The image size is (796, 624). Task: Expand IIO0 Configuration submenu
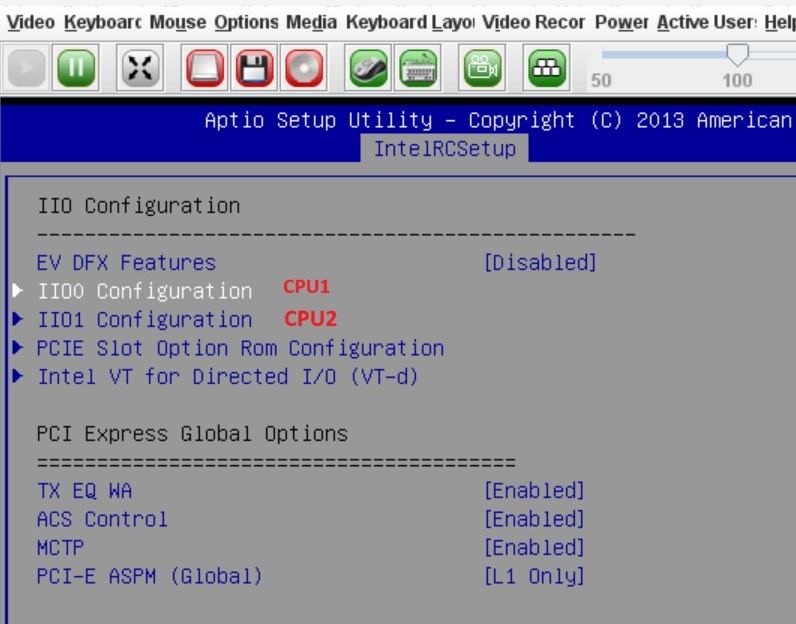pos(144,292)
